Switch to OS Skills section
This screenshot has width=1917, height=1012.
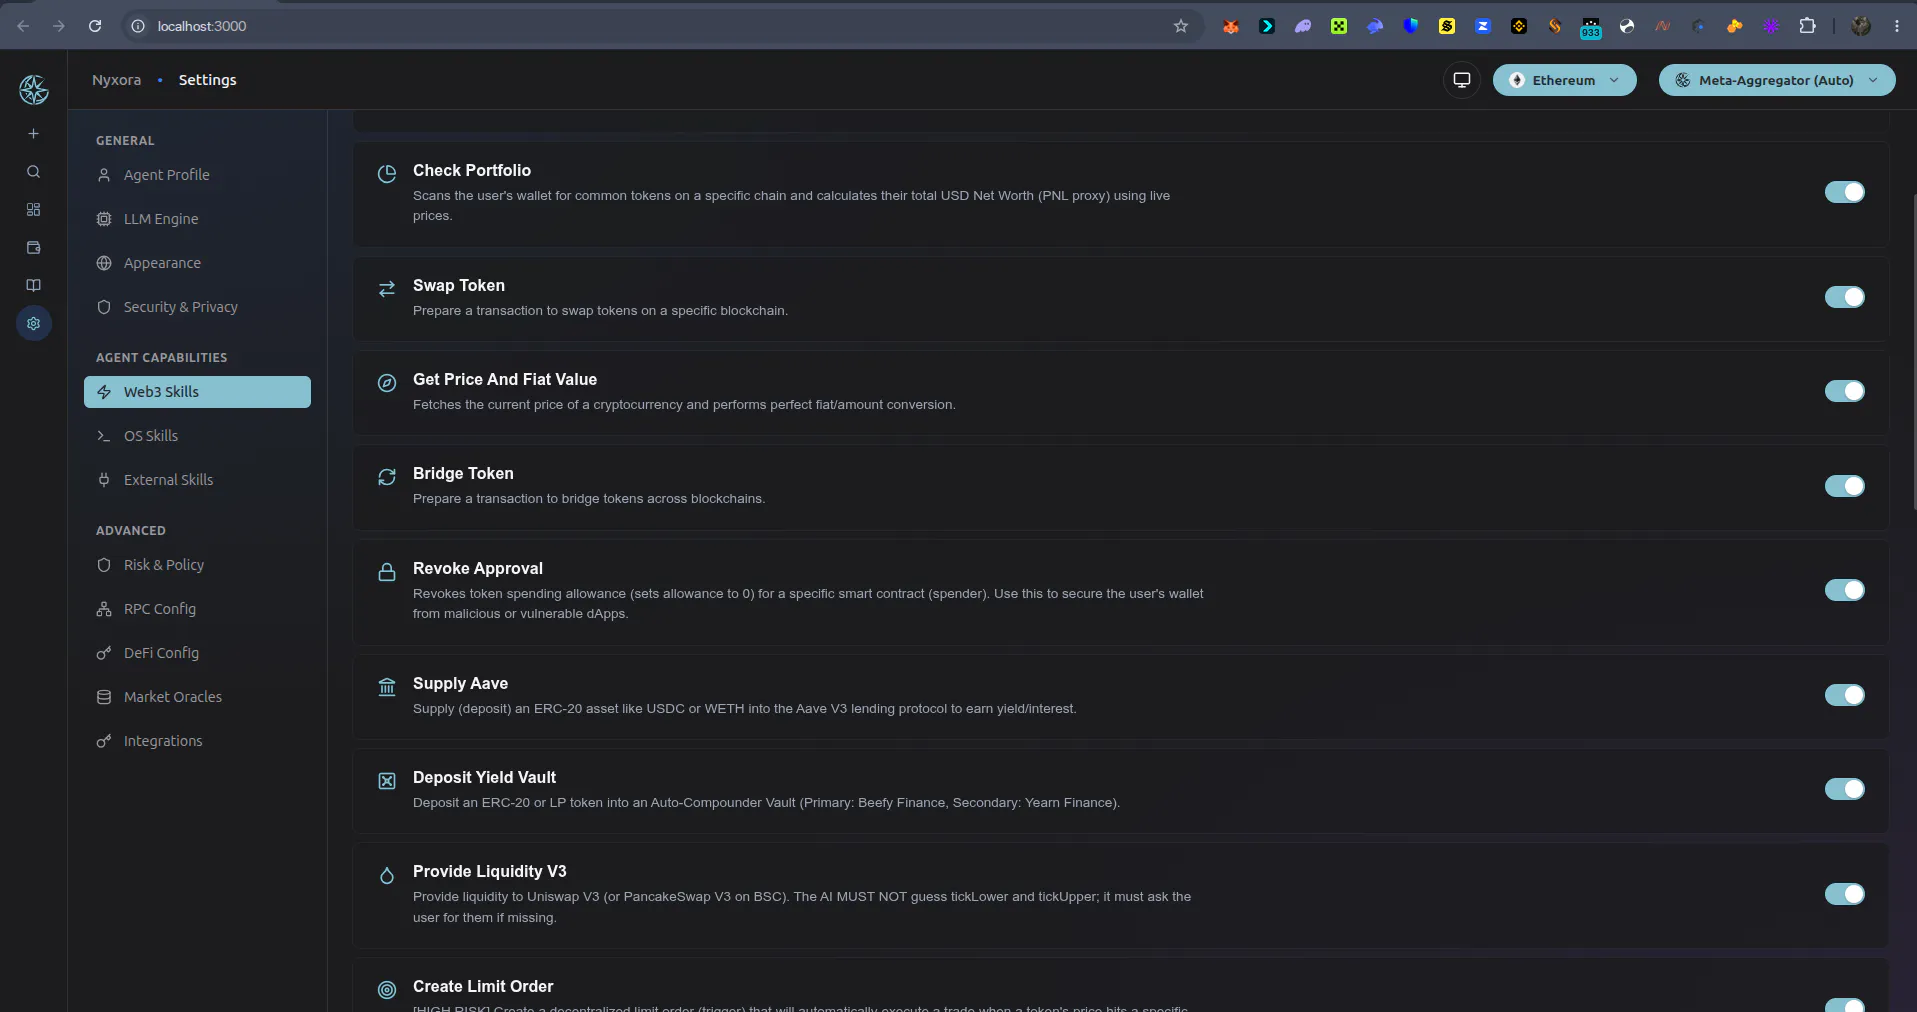pos(197,436)
